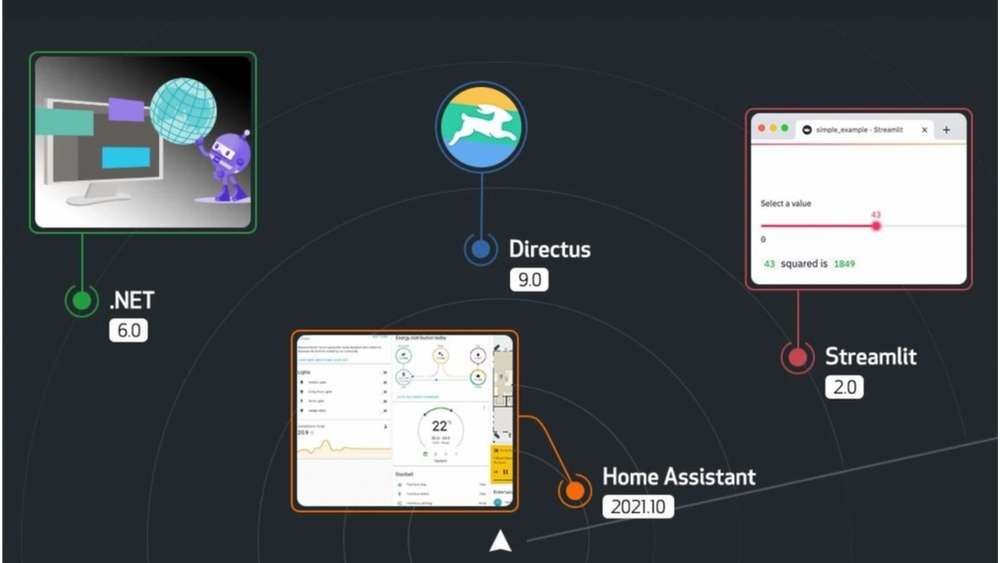Click the Directus rabbit logo

(482, 126)
